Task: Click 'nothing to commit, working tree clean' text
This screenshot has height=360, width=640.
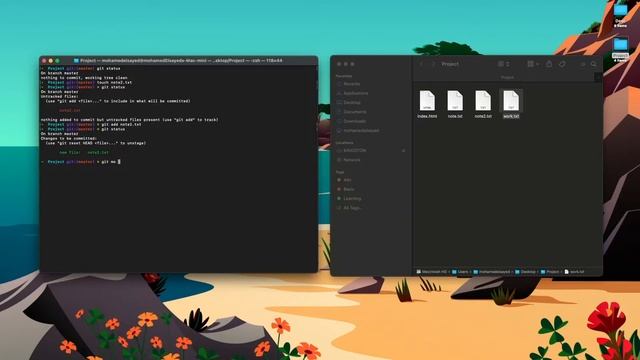Action: [84, 78]
